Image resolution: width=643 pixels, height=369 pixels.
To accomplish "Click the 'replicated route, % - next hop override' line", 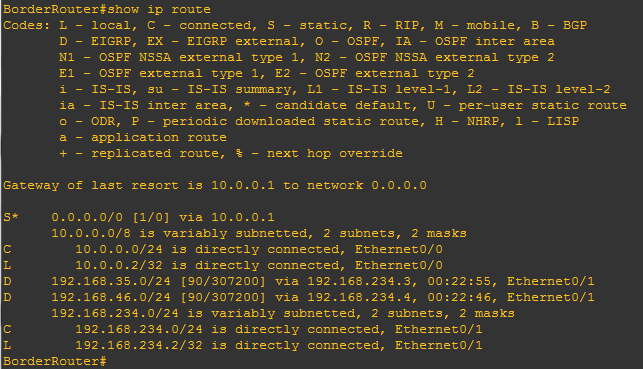I will pyautogui.click(x=231, y=153).
